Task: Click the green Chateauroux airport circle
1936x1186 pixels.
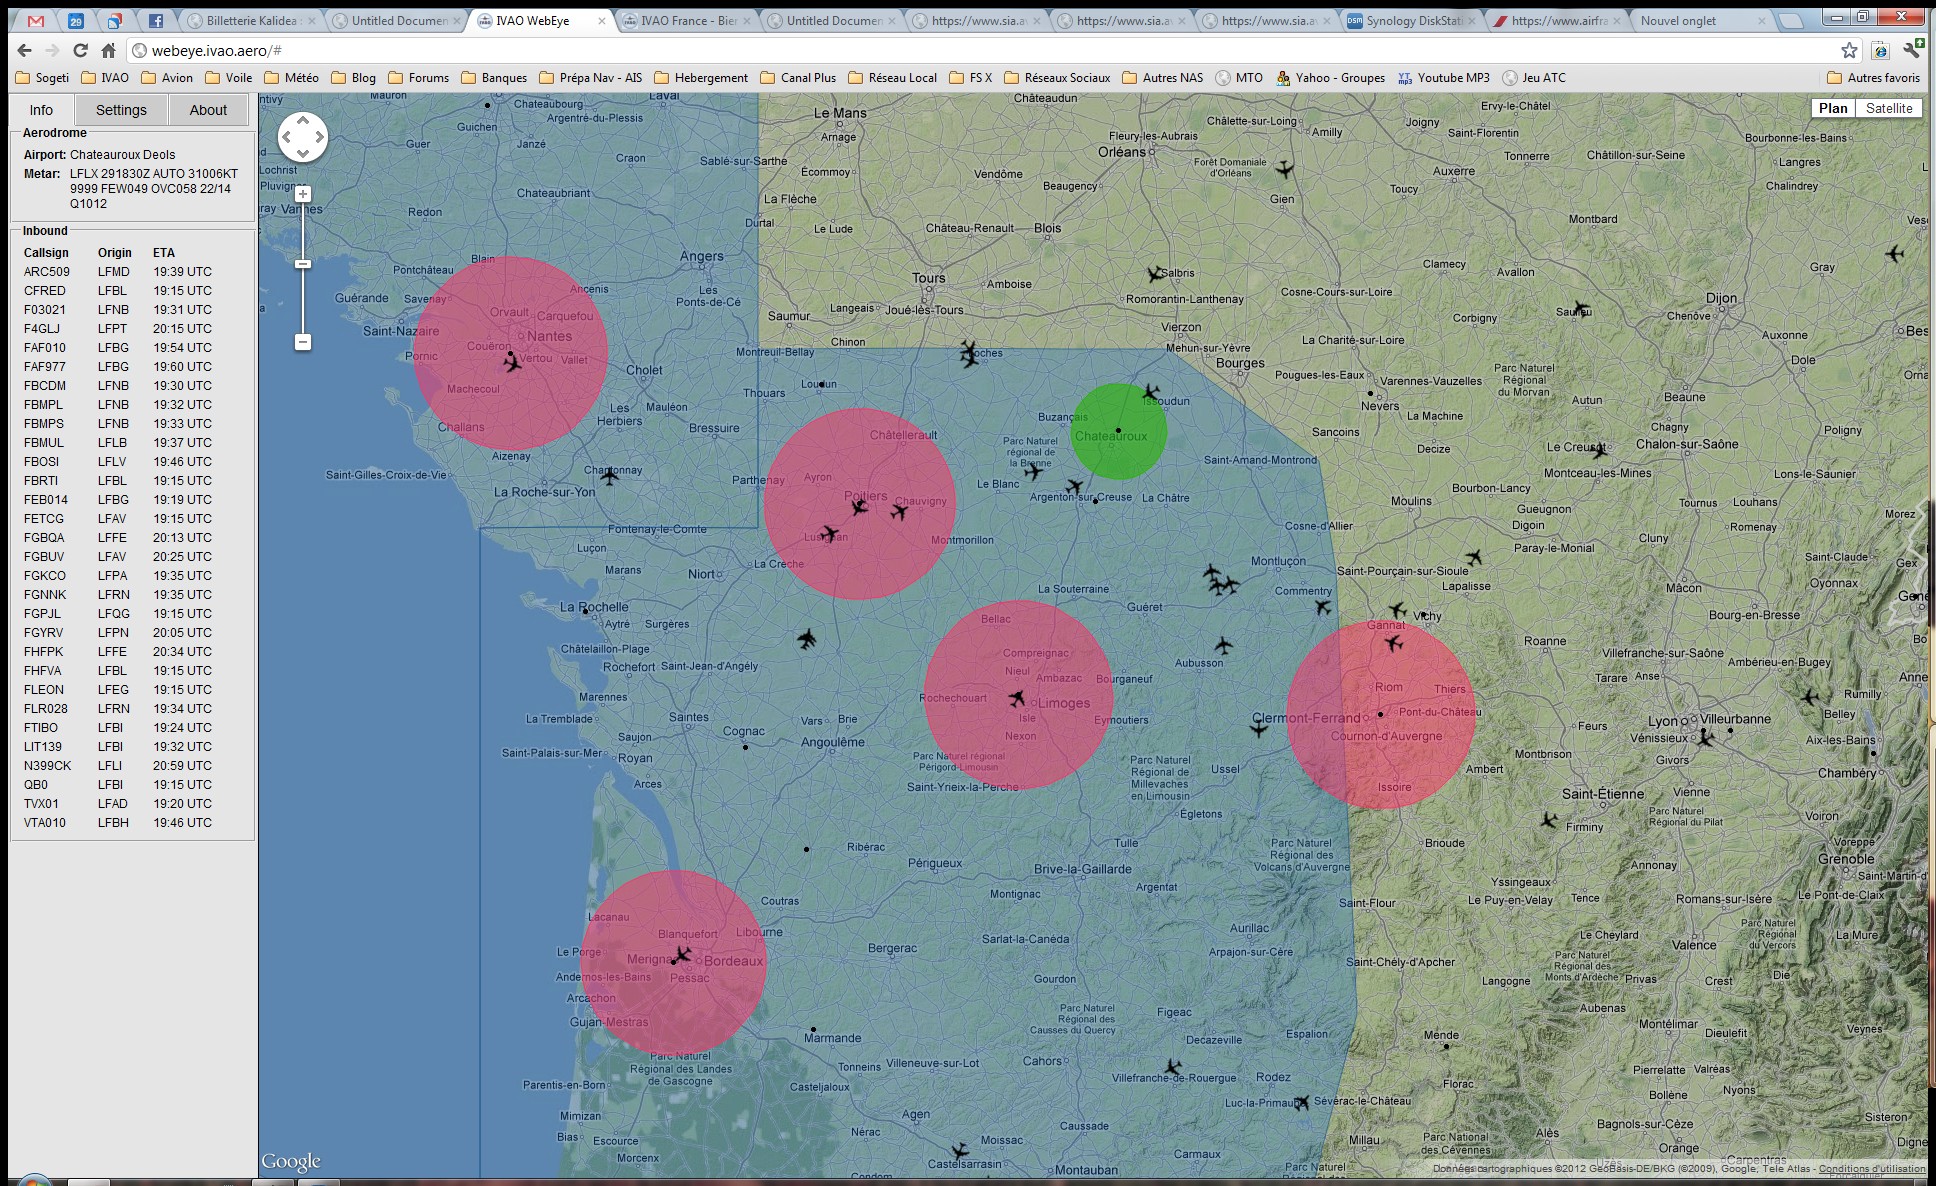Action: (x=1118, y=431)
